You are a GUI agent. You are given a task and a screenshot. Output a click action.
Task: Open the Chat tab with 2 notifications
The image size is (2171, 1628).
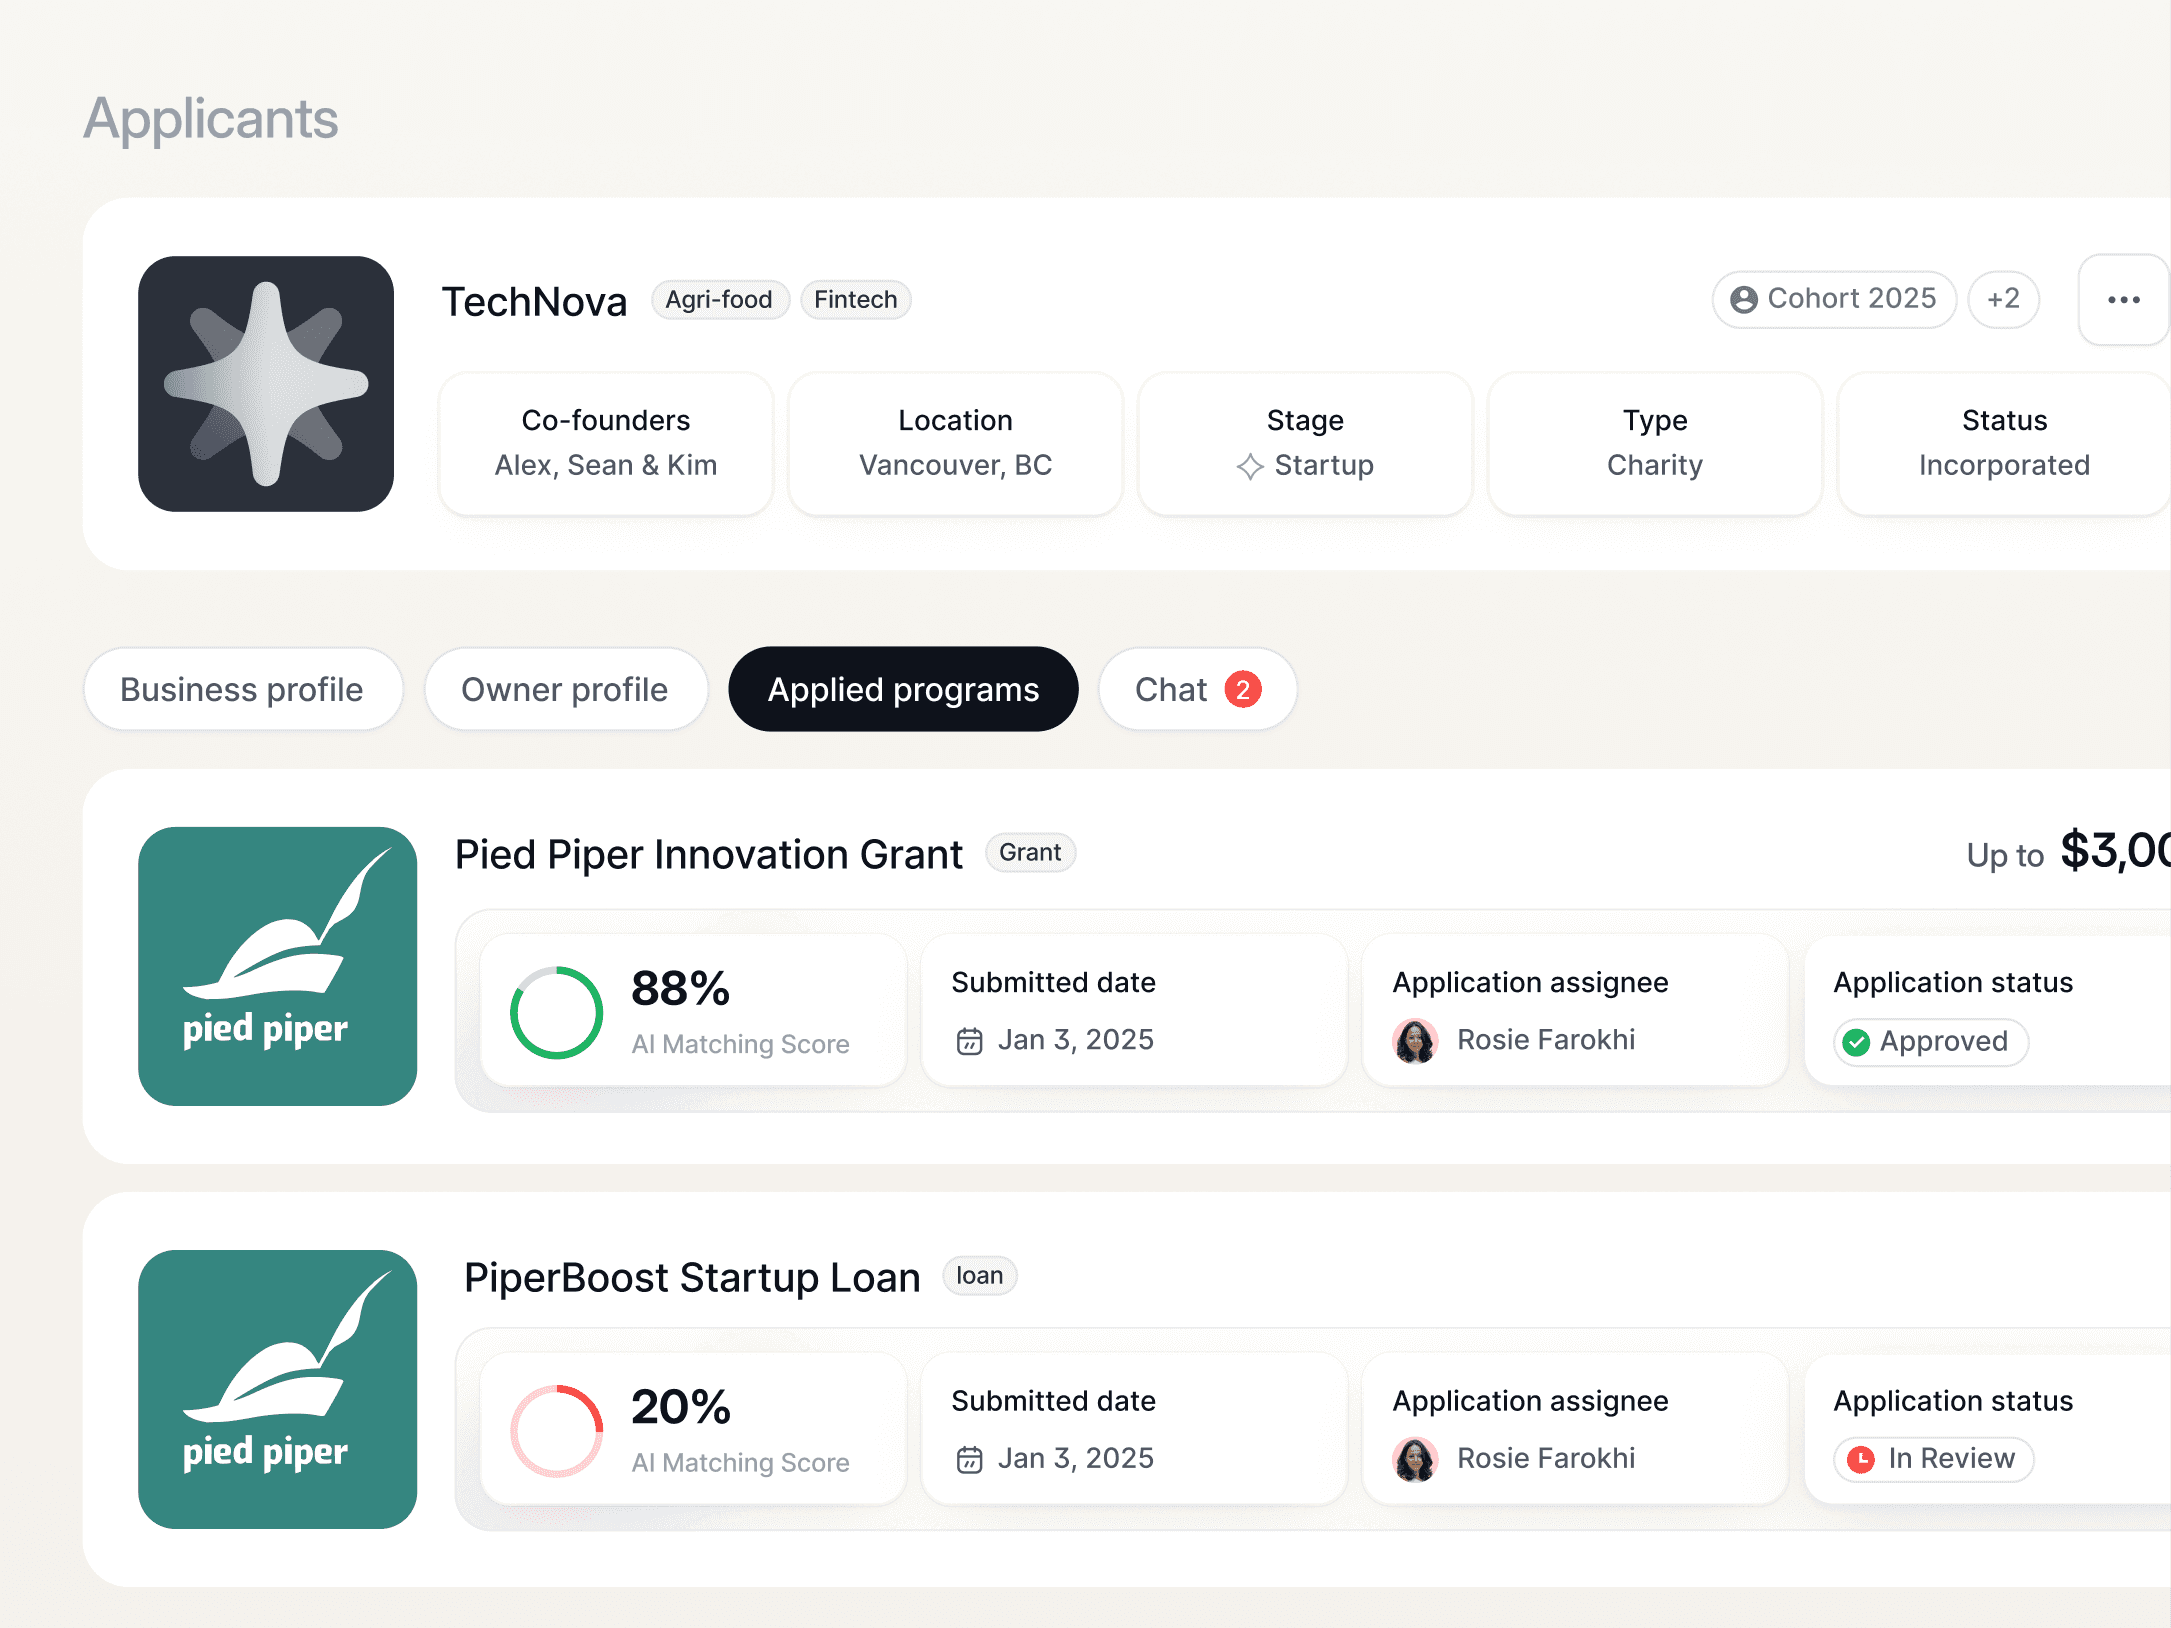(x=1197, y=689)
